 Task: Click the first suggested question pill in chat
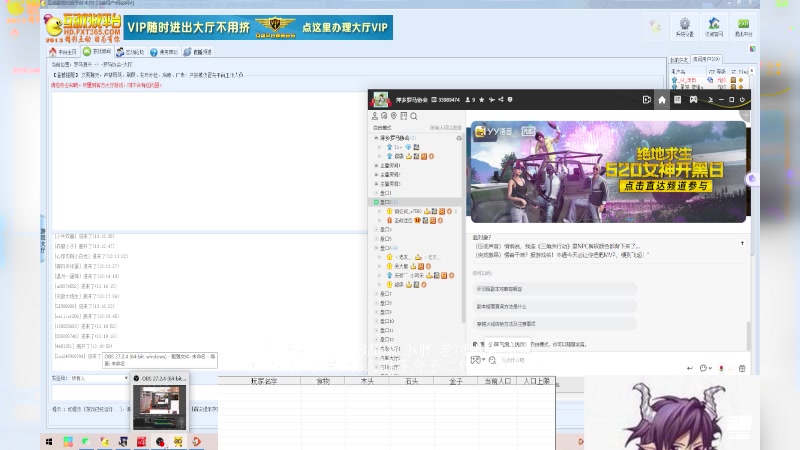[x=555, y=289]
